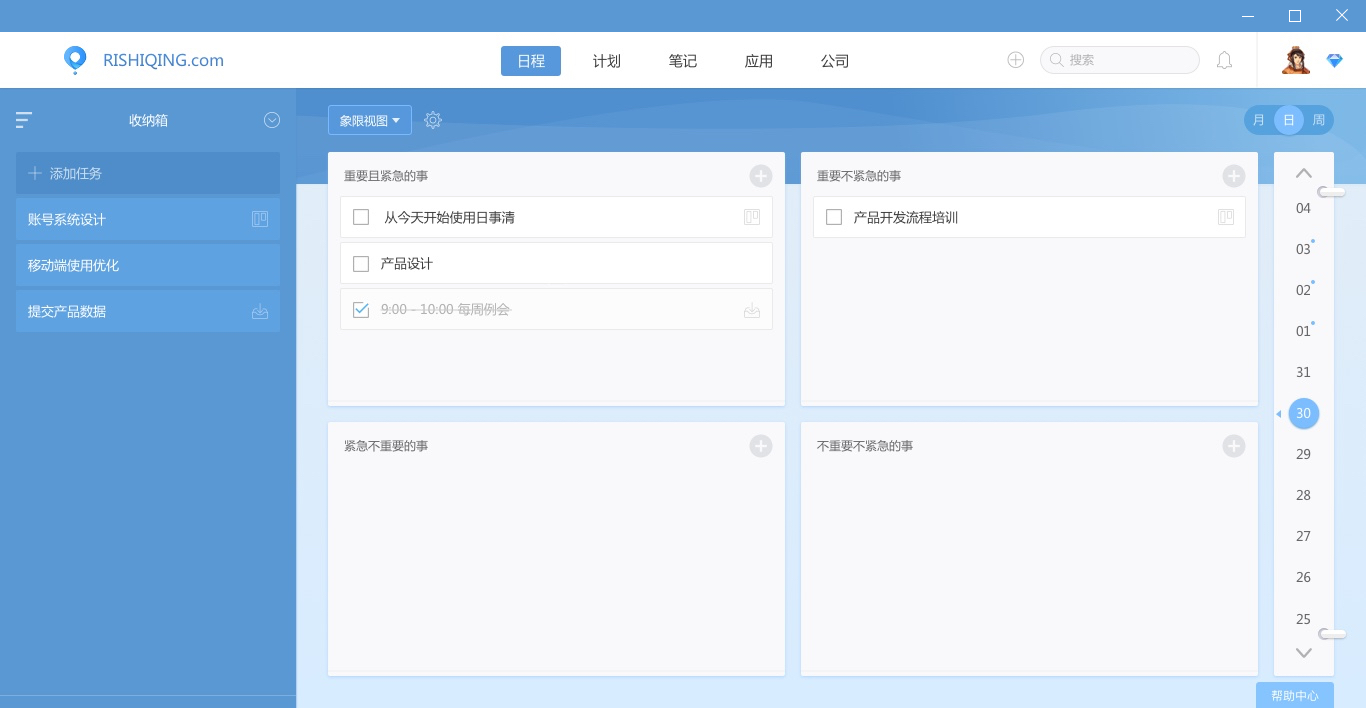Screen dimensions: 1366x708
Task: Uncheck the 每周例会 completed task
Action: pos(361,310)
